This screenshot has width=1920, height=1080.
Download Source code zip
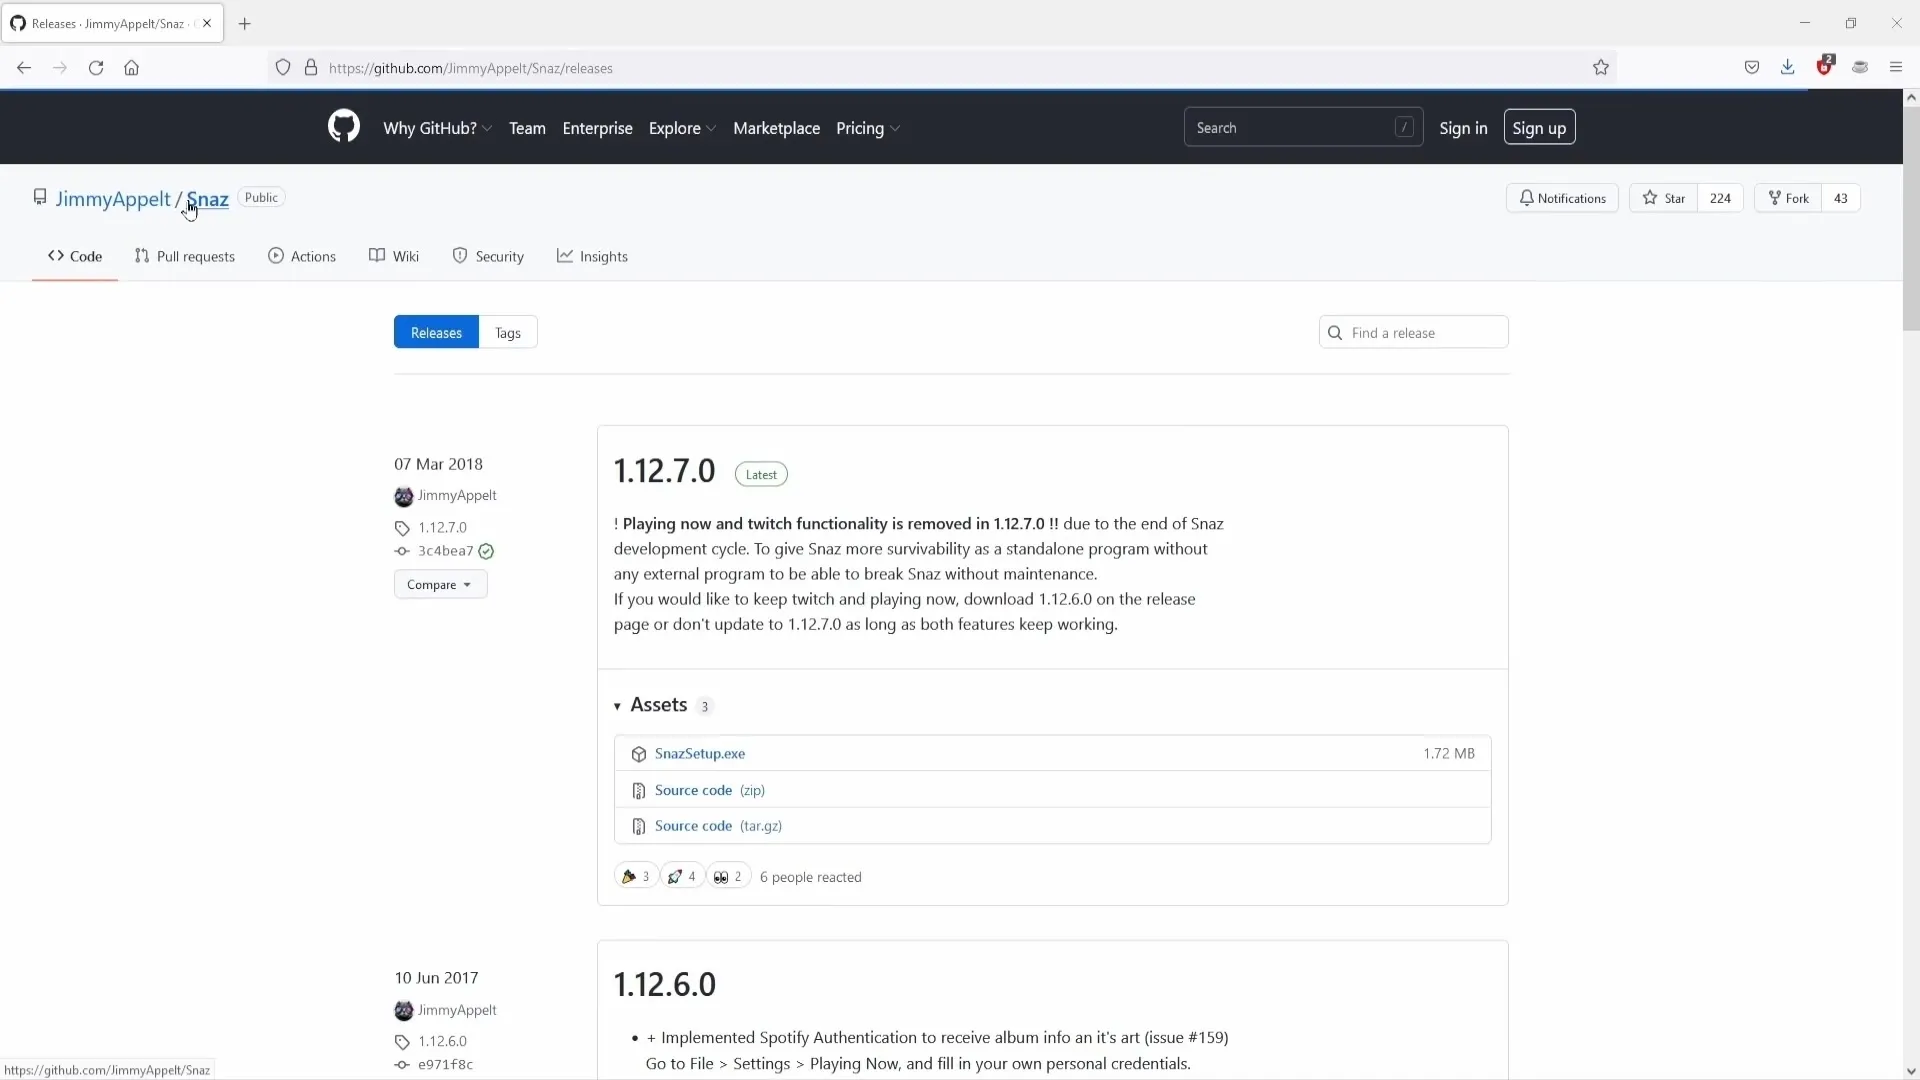point(709,790)
